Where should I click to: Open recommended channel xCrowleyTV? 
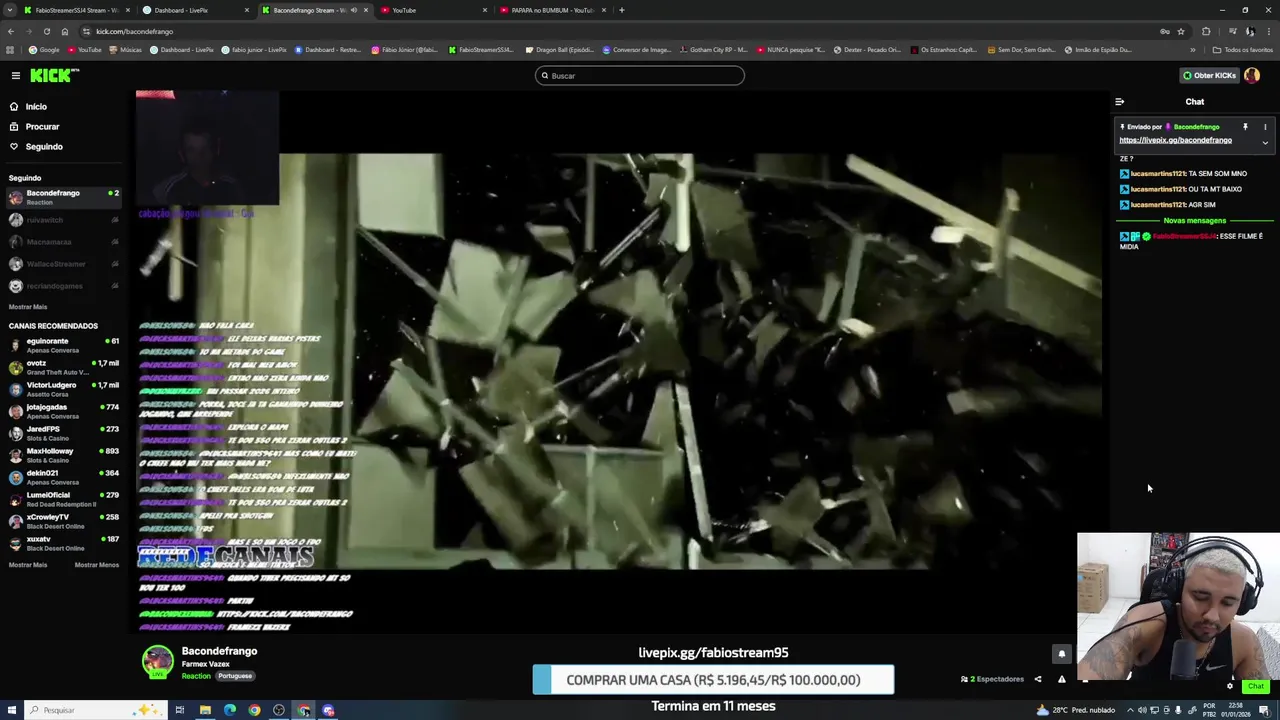tap(62, 521)
